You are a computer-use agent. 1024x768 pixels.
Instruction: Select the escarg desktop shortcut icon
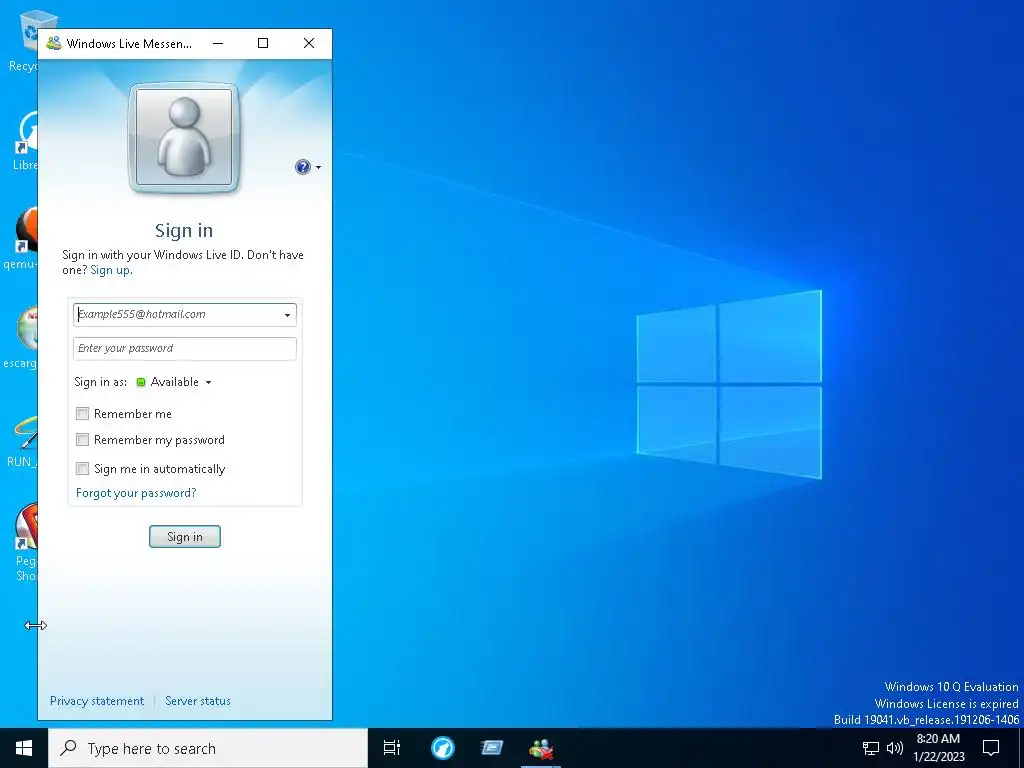point(22,337)
